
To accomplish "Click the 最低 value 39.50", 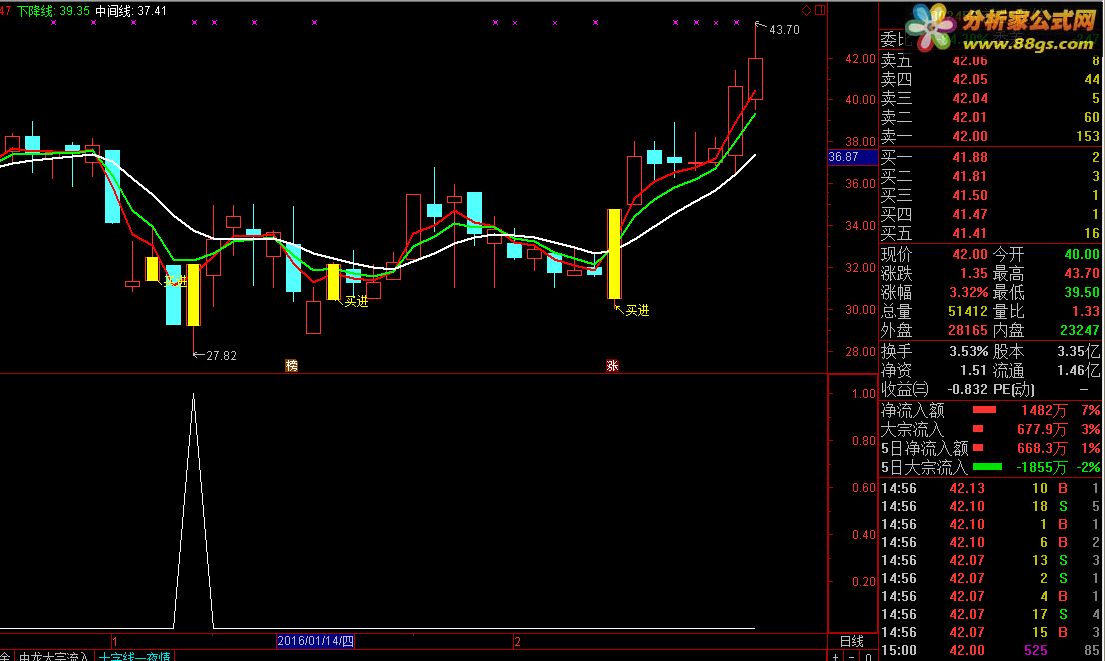I will [x=1082, y=292].
